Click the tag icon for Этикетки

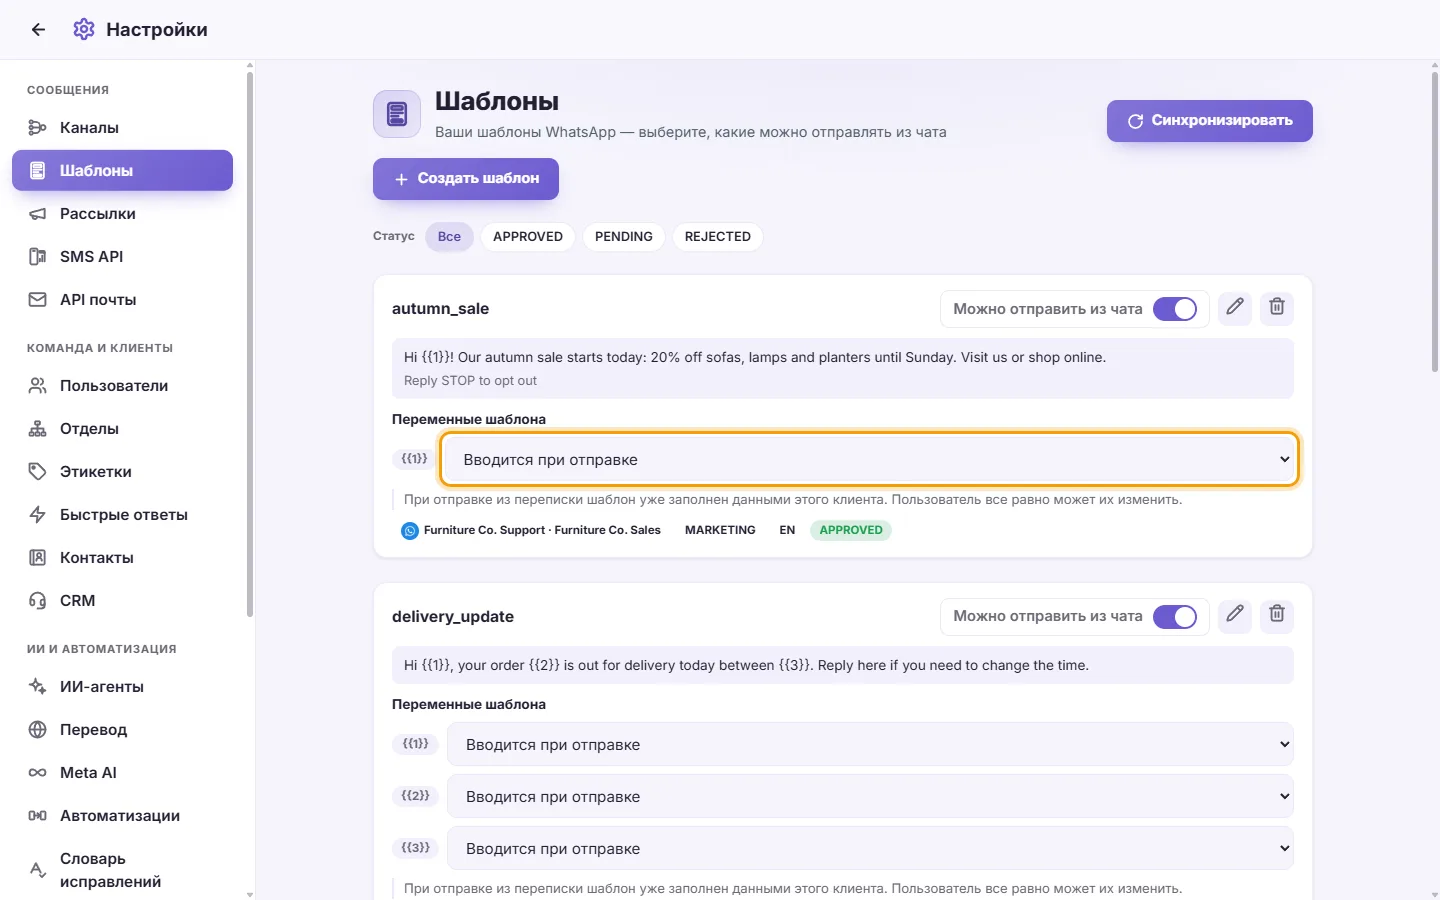37,472
